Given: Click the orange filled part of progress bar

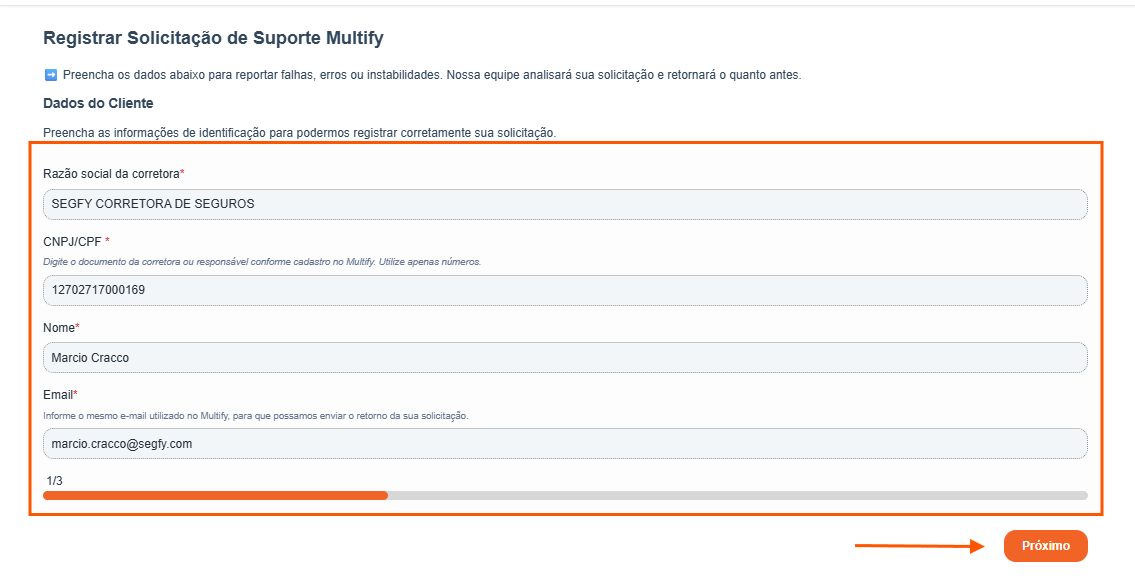Looking at the screenshot, I should click(x=215, y=495).
